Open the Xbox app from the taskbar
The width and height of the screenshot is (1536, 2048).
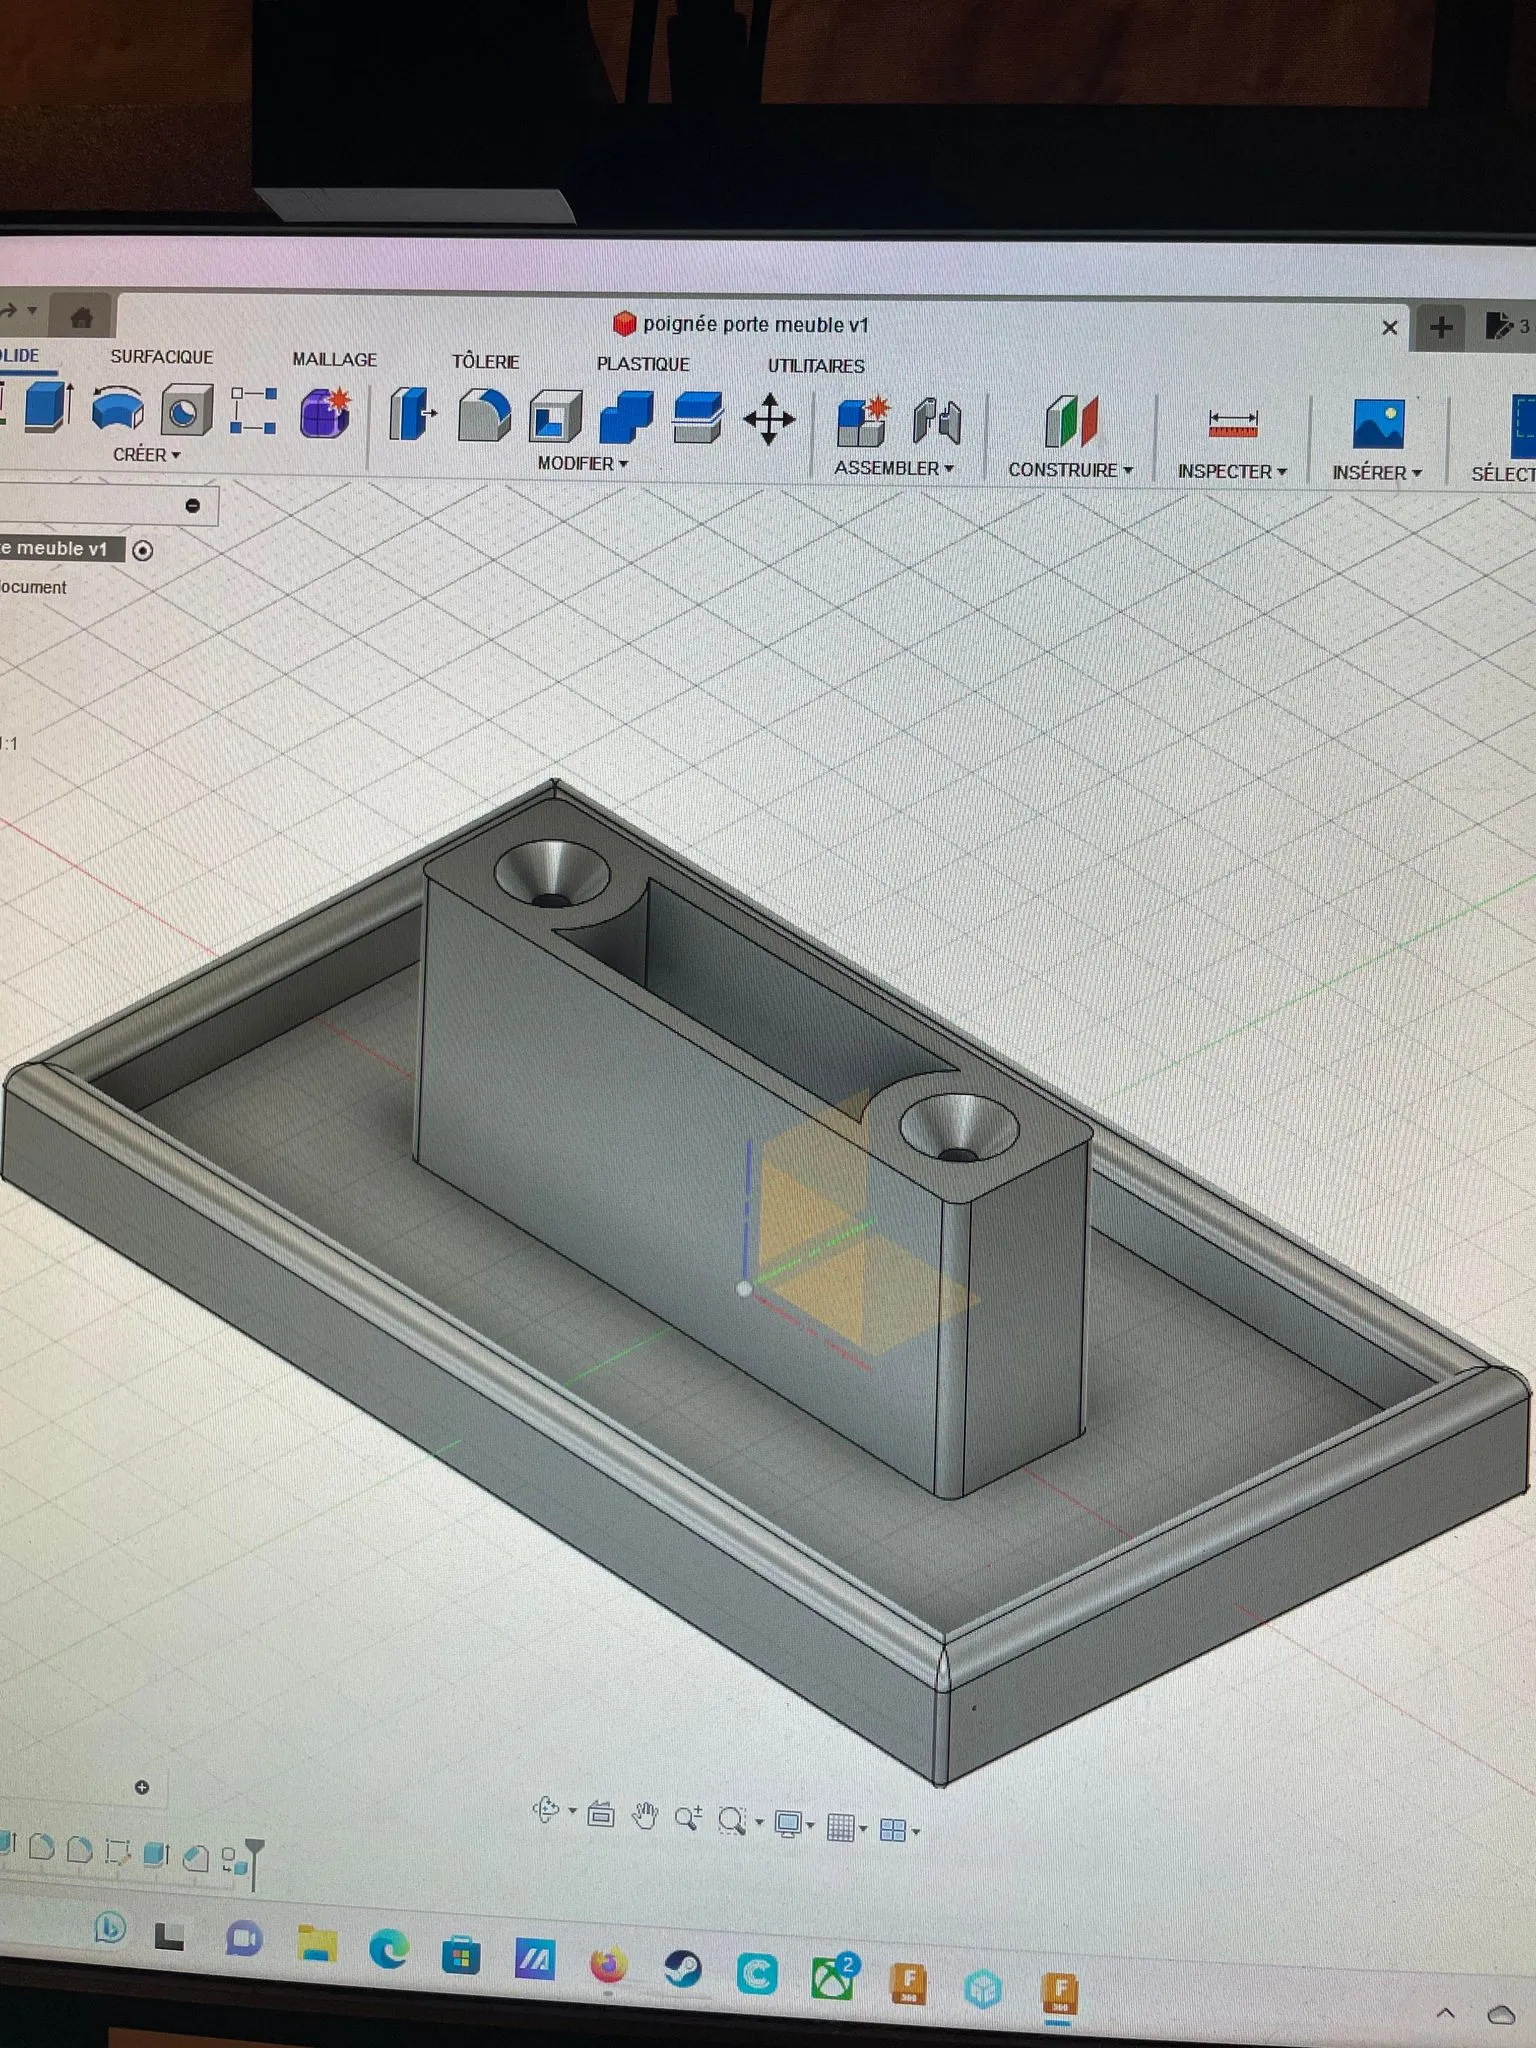[833, 1977]
